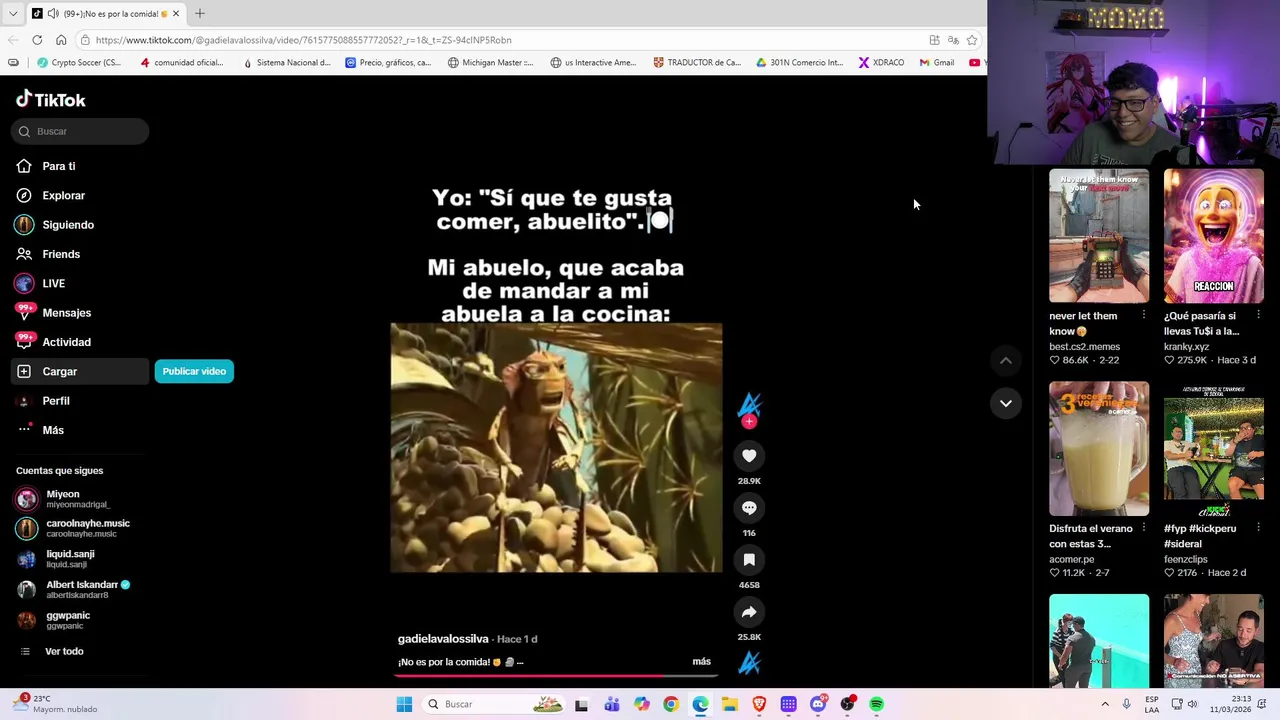Open #fyp #kickperu video thumbnail

coord(1214,449)
